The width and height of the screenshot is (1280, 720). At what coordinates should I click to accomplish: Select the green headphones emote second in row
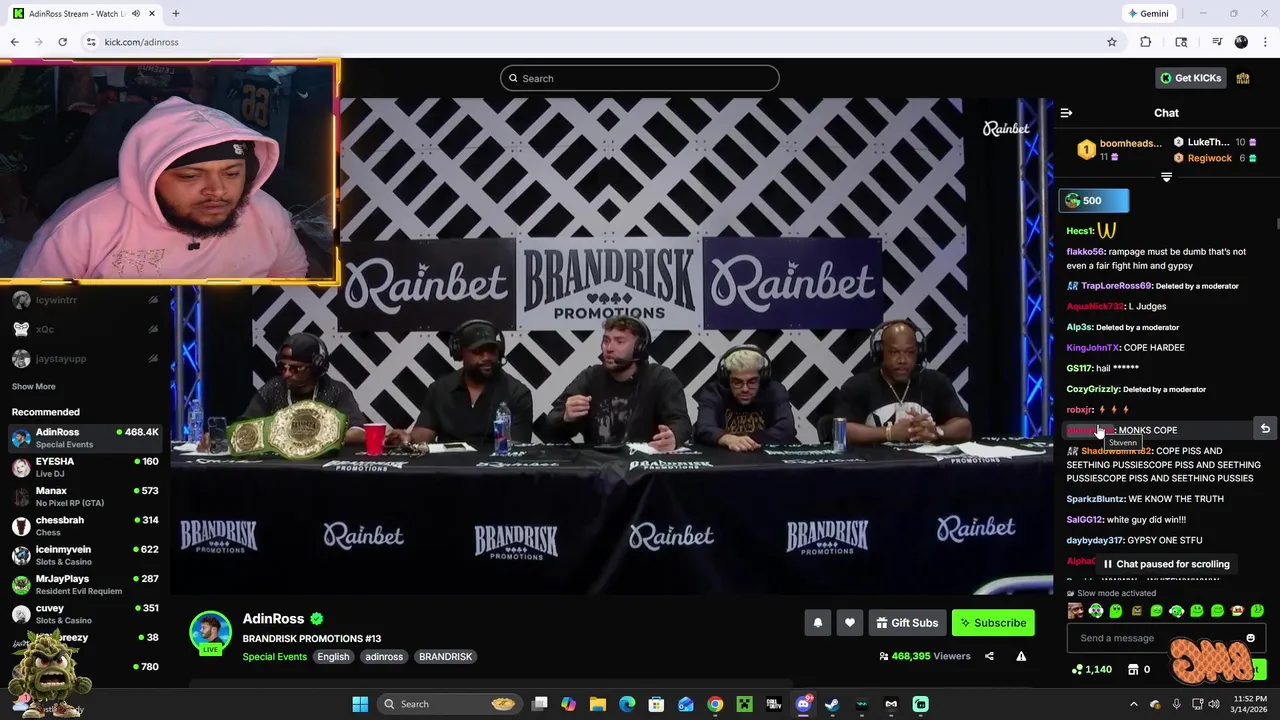point(1096,611)
